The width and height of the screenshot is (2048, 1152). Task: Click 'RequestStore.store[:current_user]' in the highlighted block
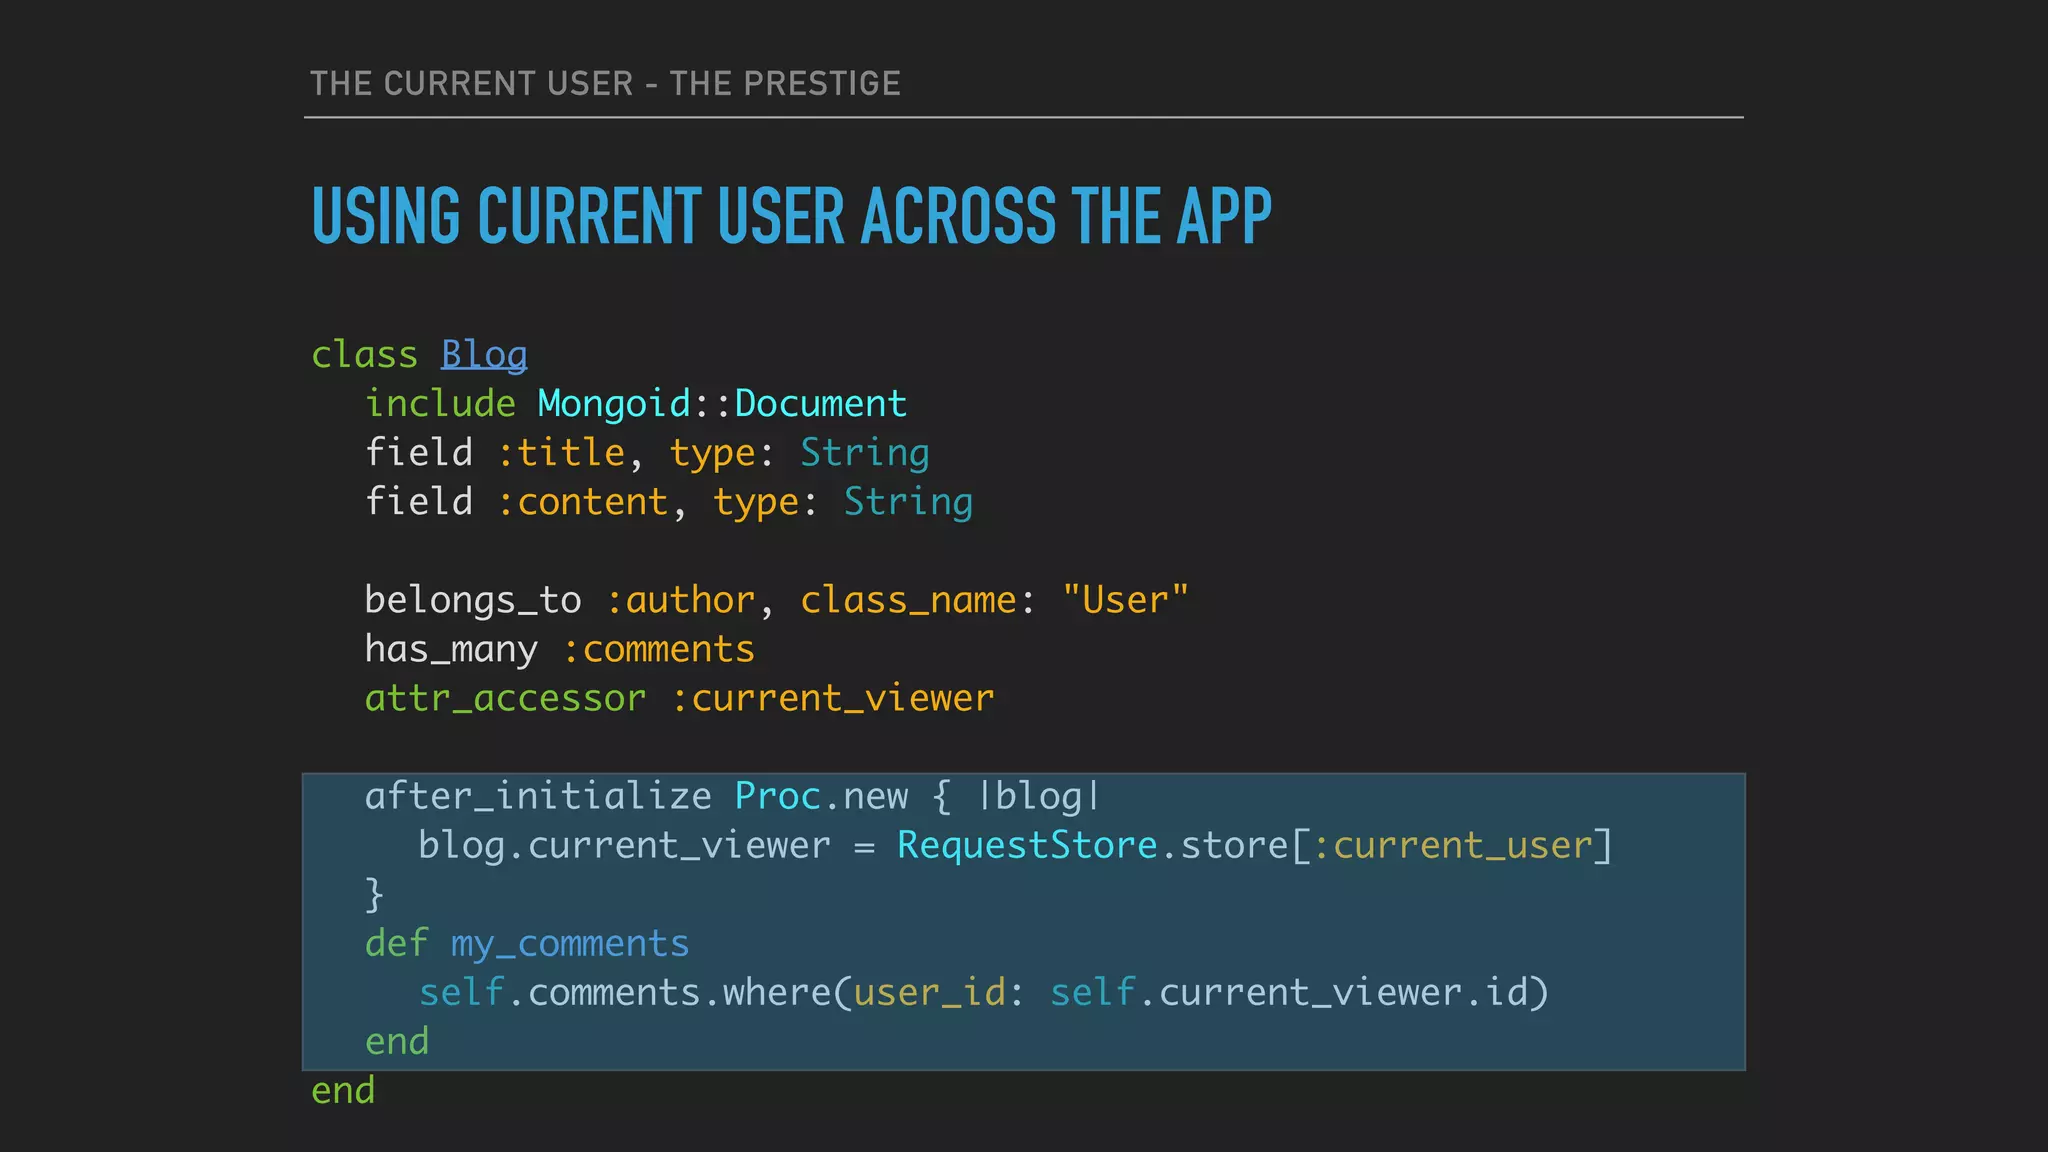pyautogui.click(x=1255, y=846)
